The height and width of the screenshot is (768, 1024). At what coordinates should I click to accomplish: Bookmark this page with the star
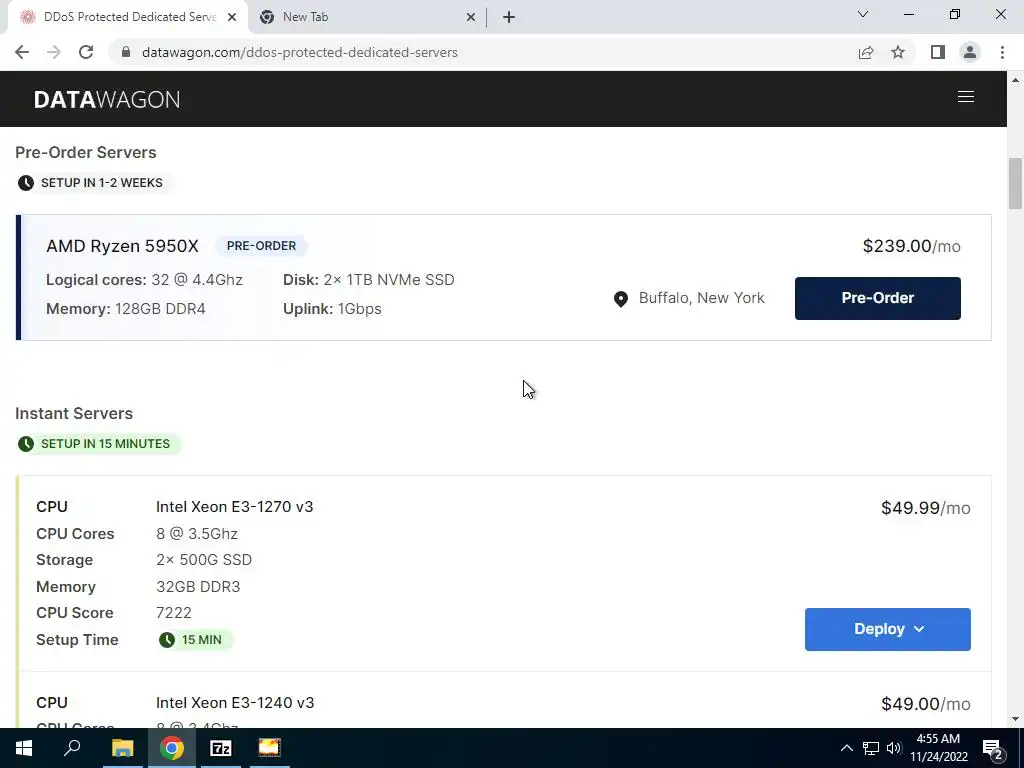898,52
